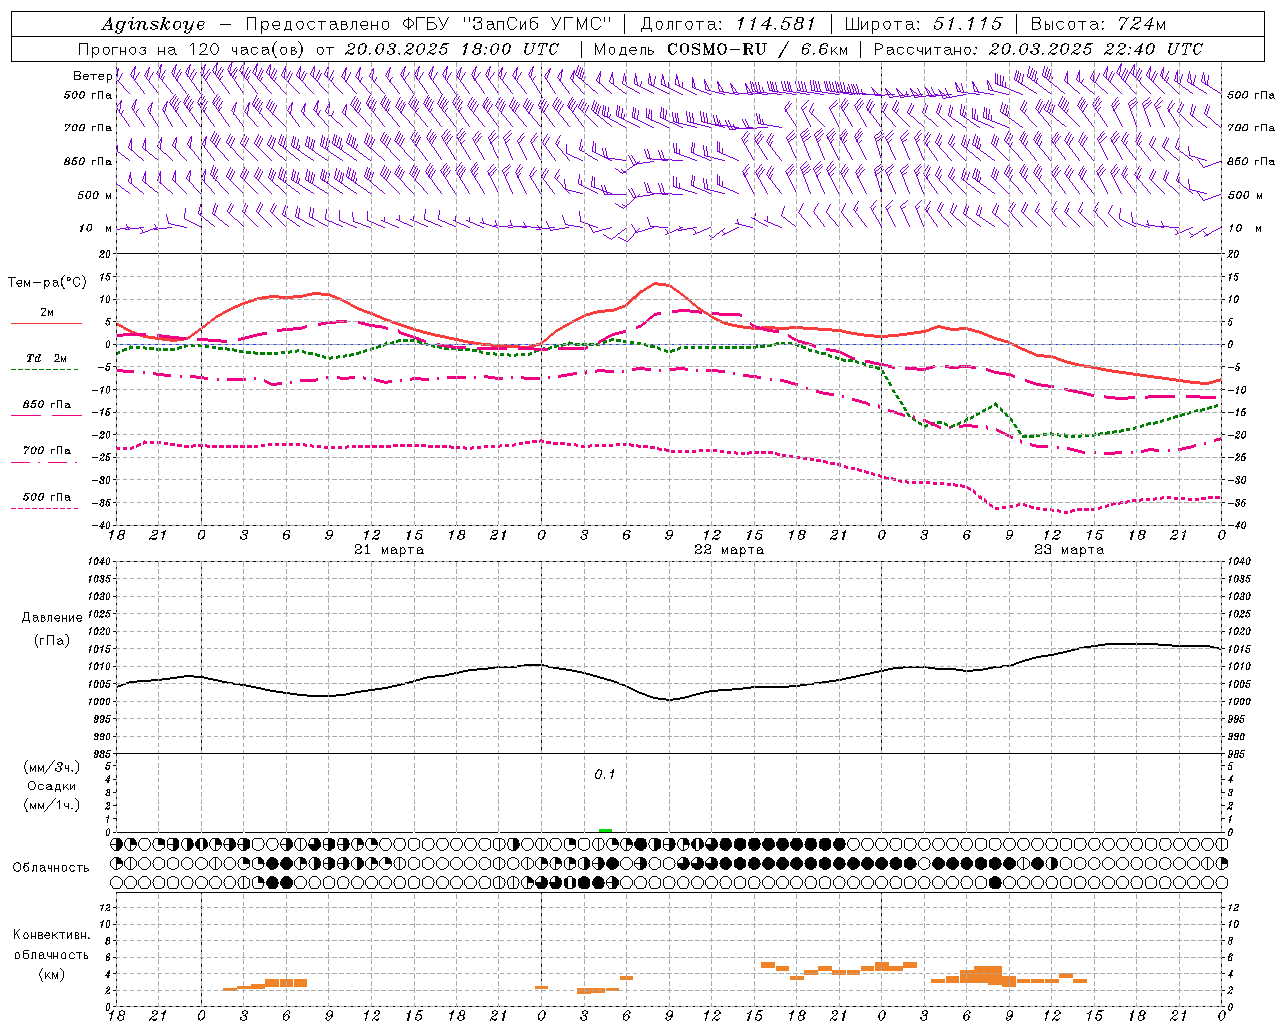Viewport: 1280px width, 1024px height.
Task: Click "850 гПа" in the temperature legend
Action: (x=46, y=405)
